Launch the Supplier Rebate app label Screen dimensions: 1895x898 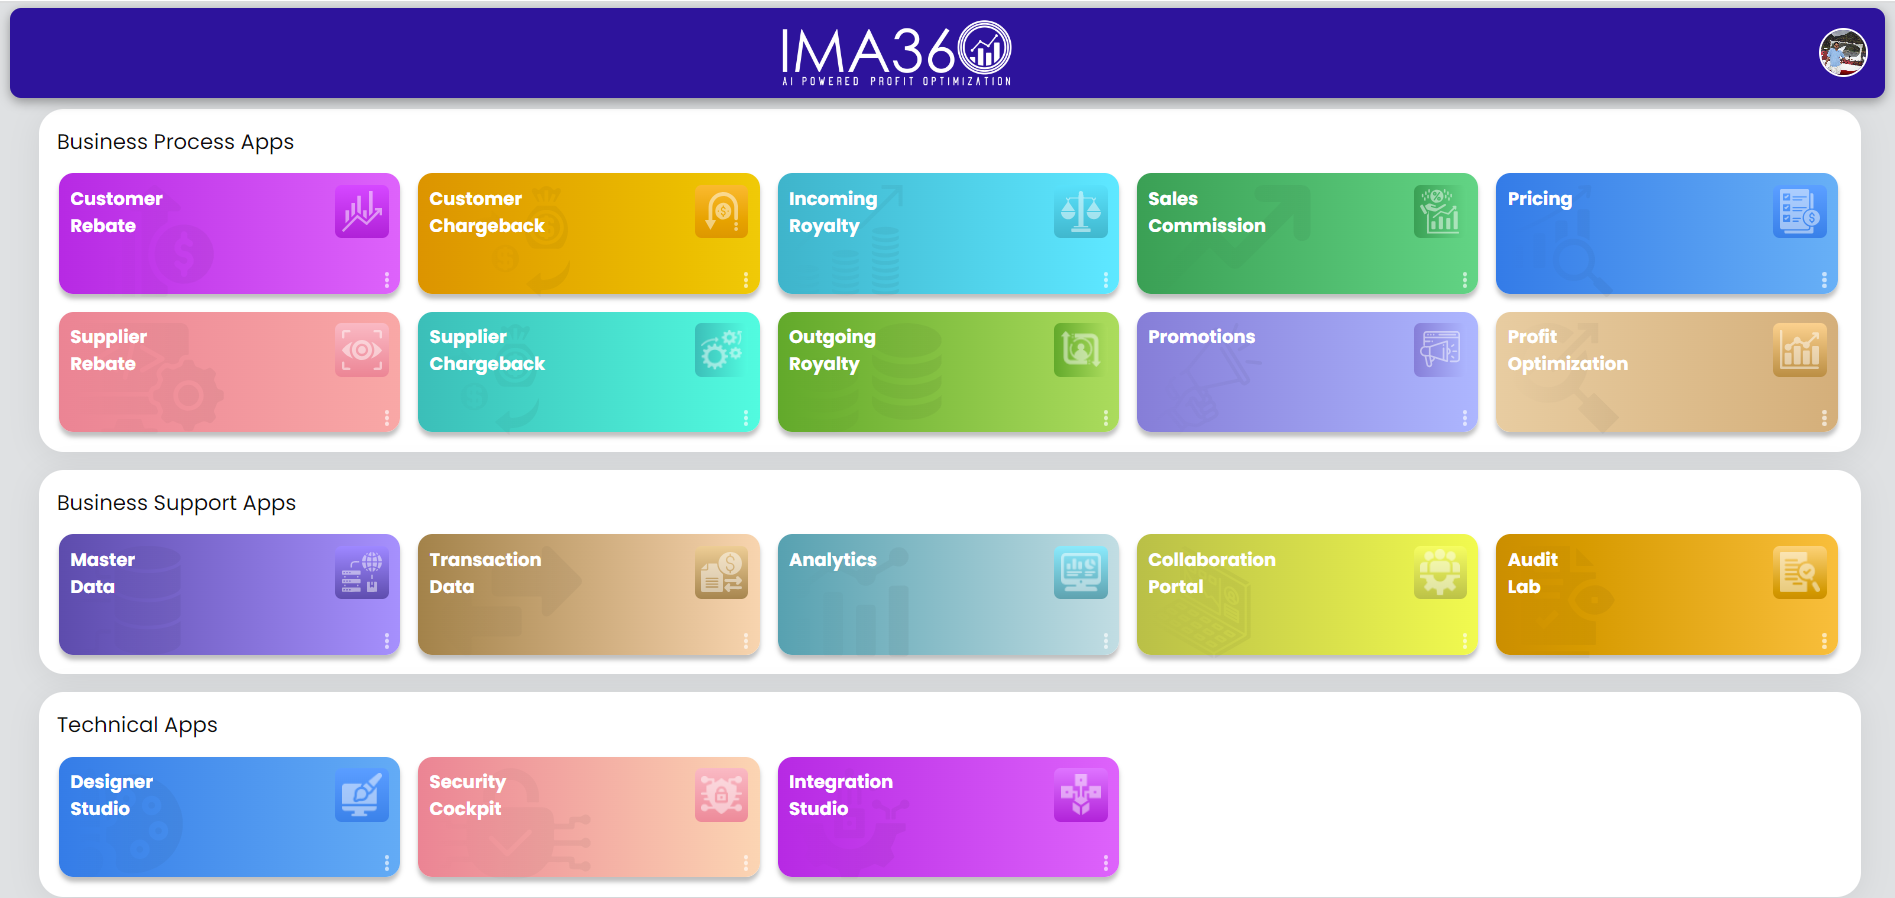point(108,350)
